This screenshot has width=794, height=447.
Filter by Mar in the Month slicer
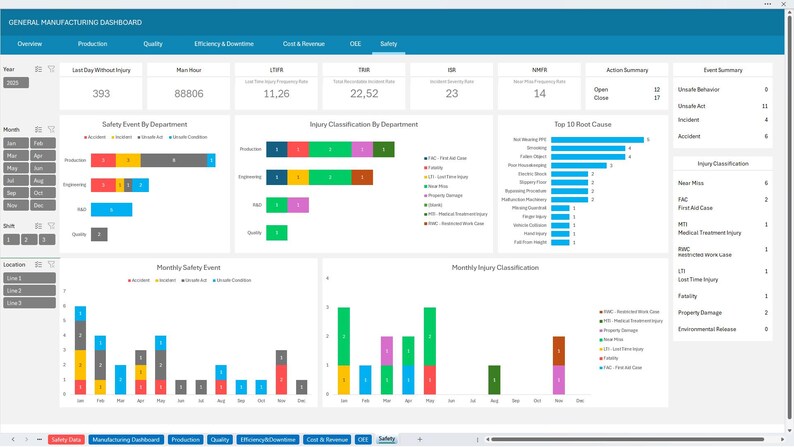[16, 156]
